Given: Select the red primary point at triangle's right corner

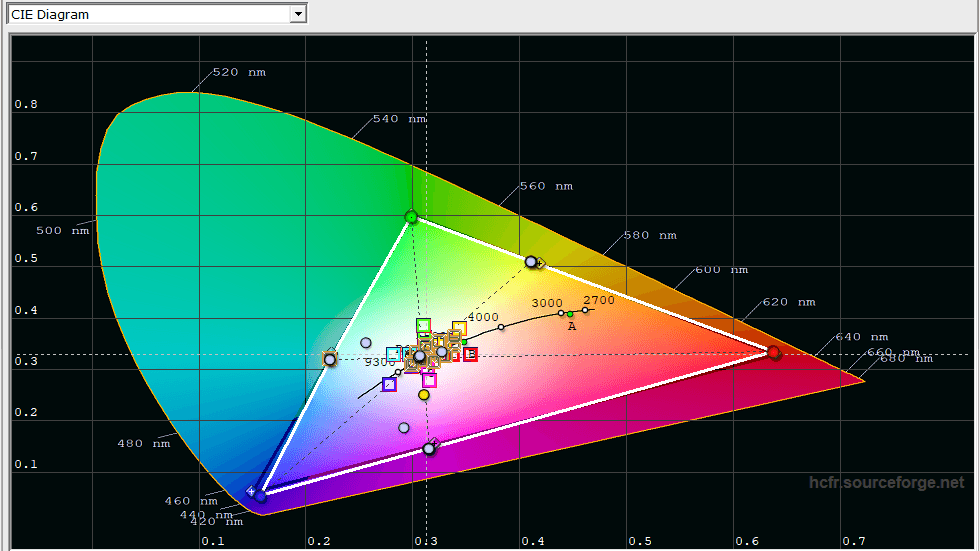Looking at the screenshot, I should click(x=773, y=352).
